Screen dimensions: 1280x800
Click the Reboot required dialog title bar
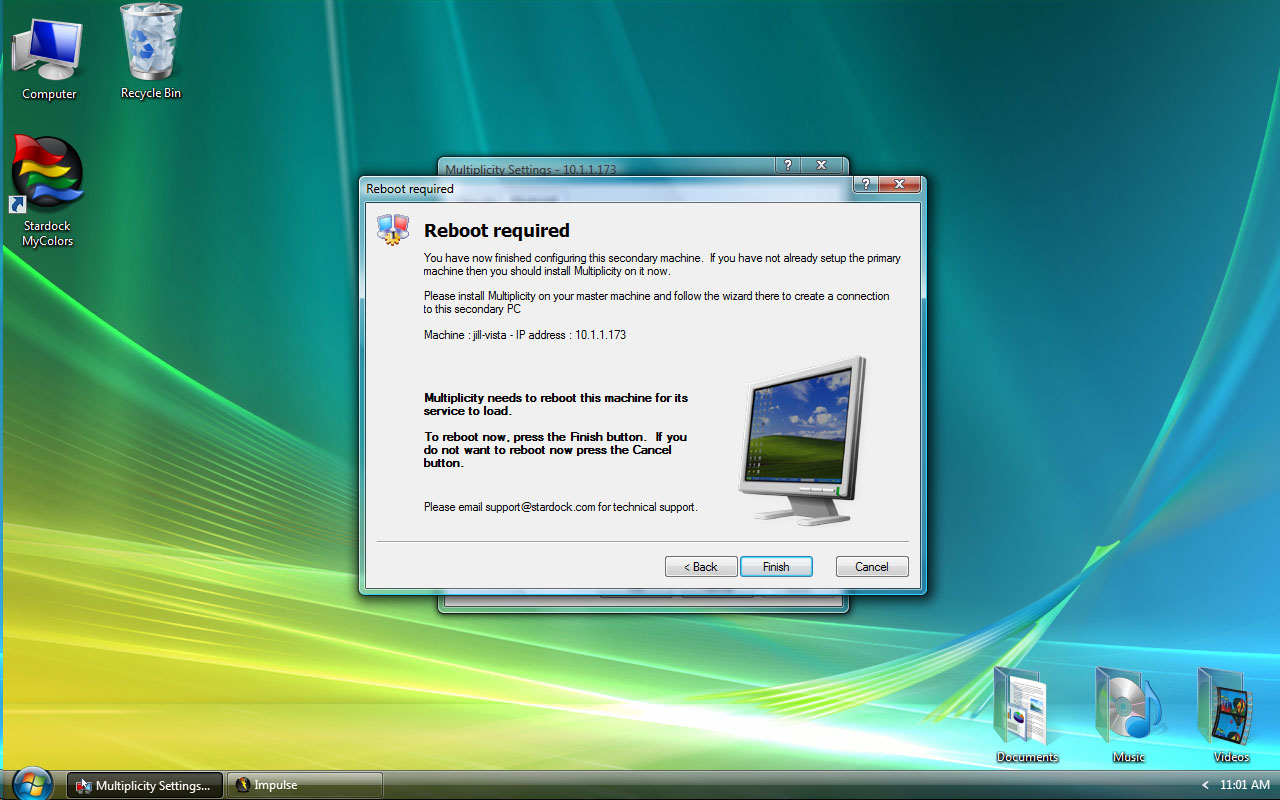click(606, 188)
